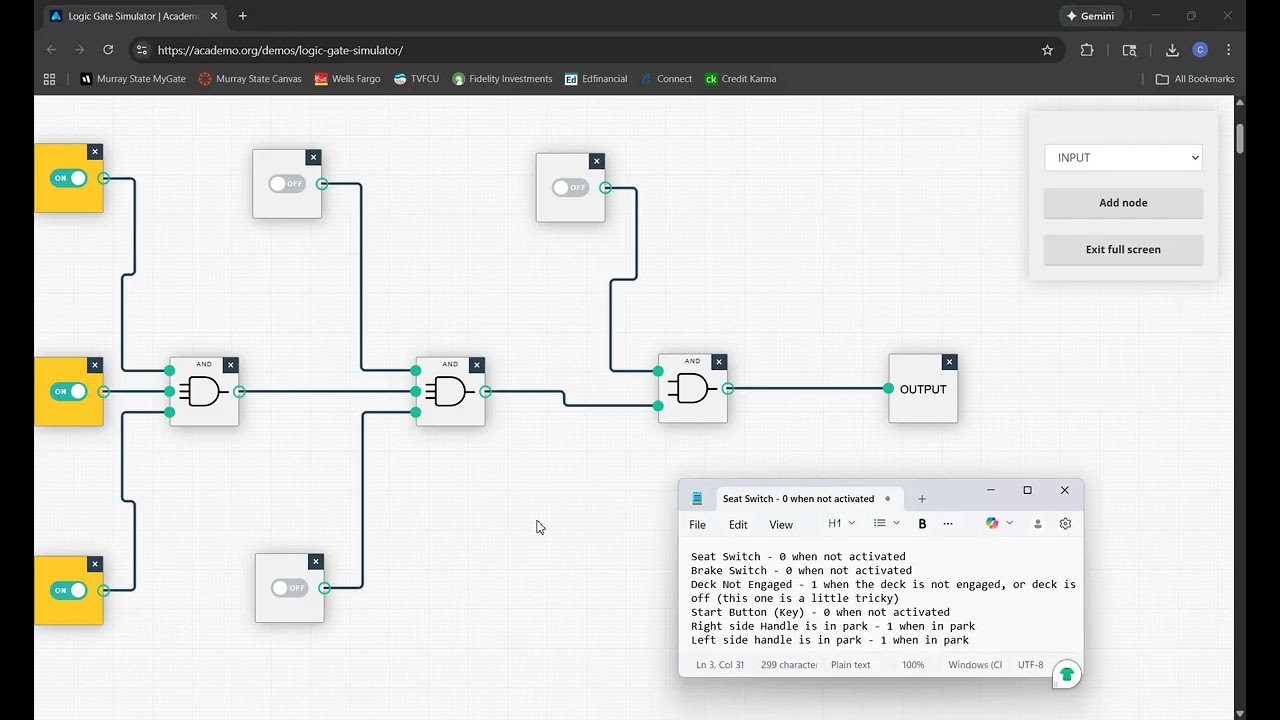Open Notepad View menu
This screenshot has width=1280, height=720.
coord(781,524)
